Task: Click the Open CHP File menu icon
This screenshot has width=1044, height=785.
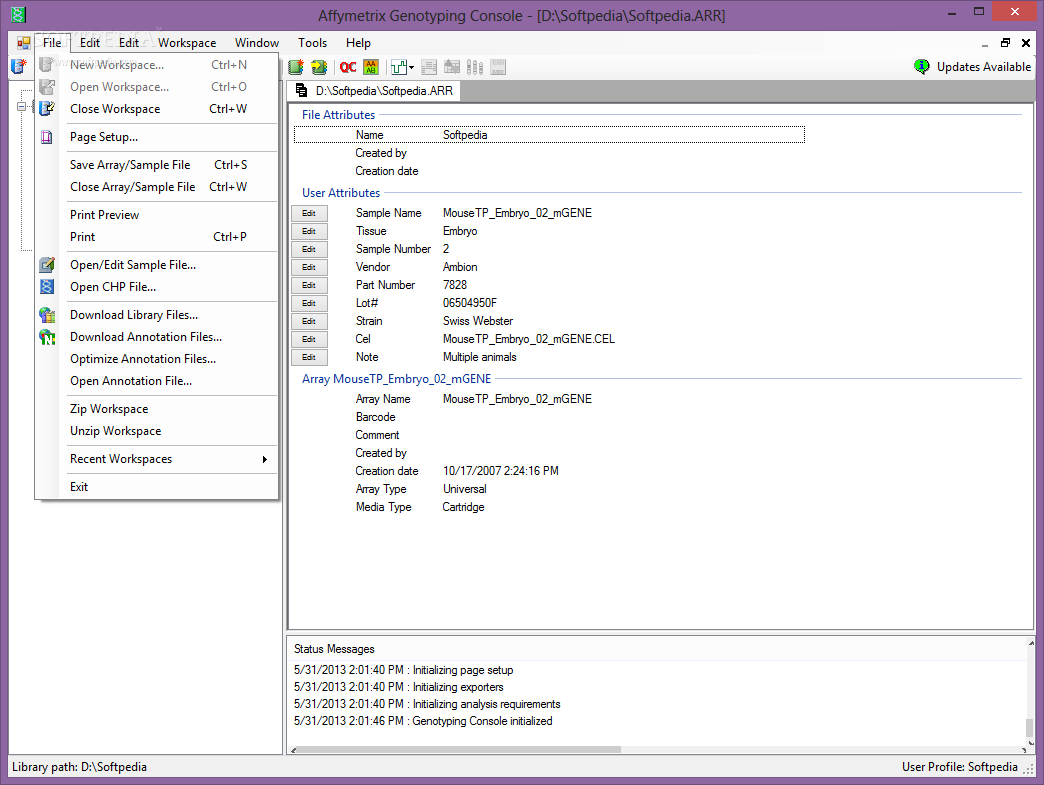Action: pyautogui.click(x=47, y=287)
